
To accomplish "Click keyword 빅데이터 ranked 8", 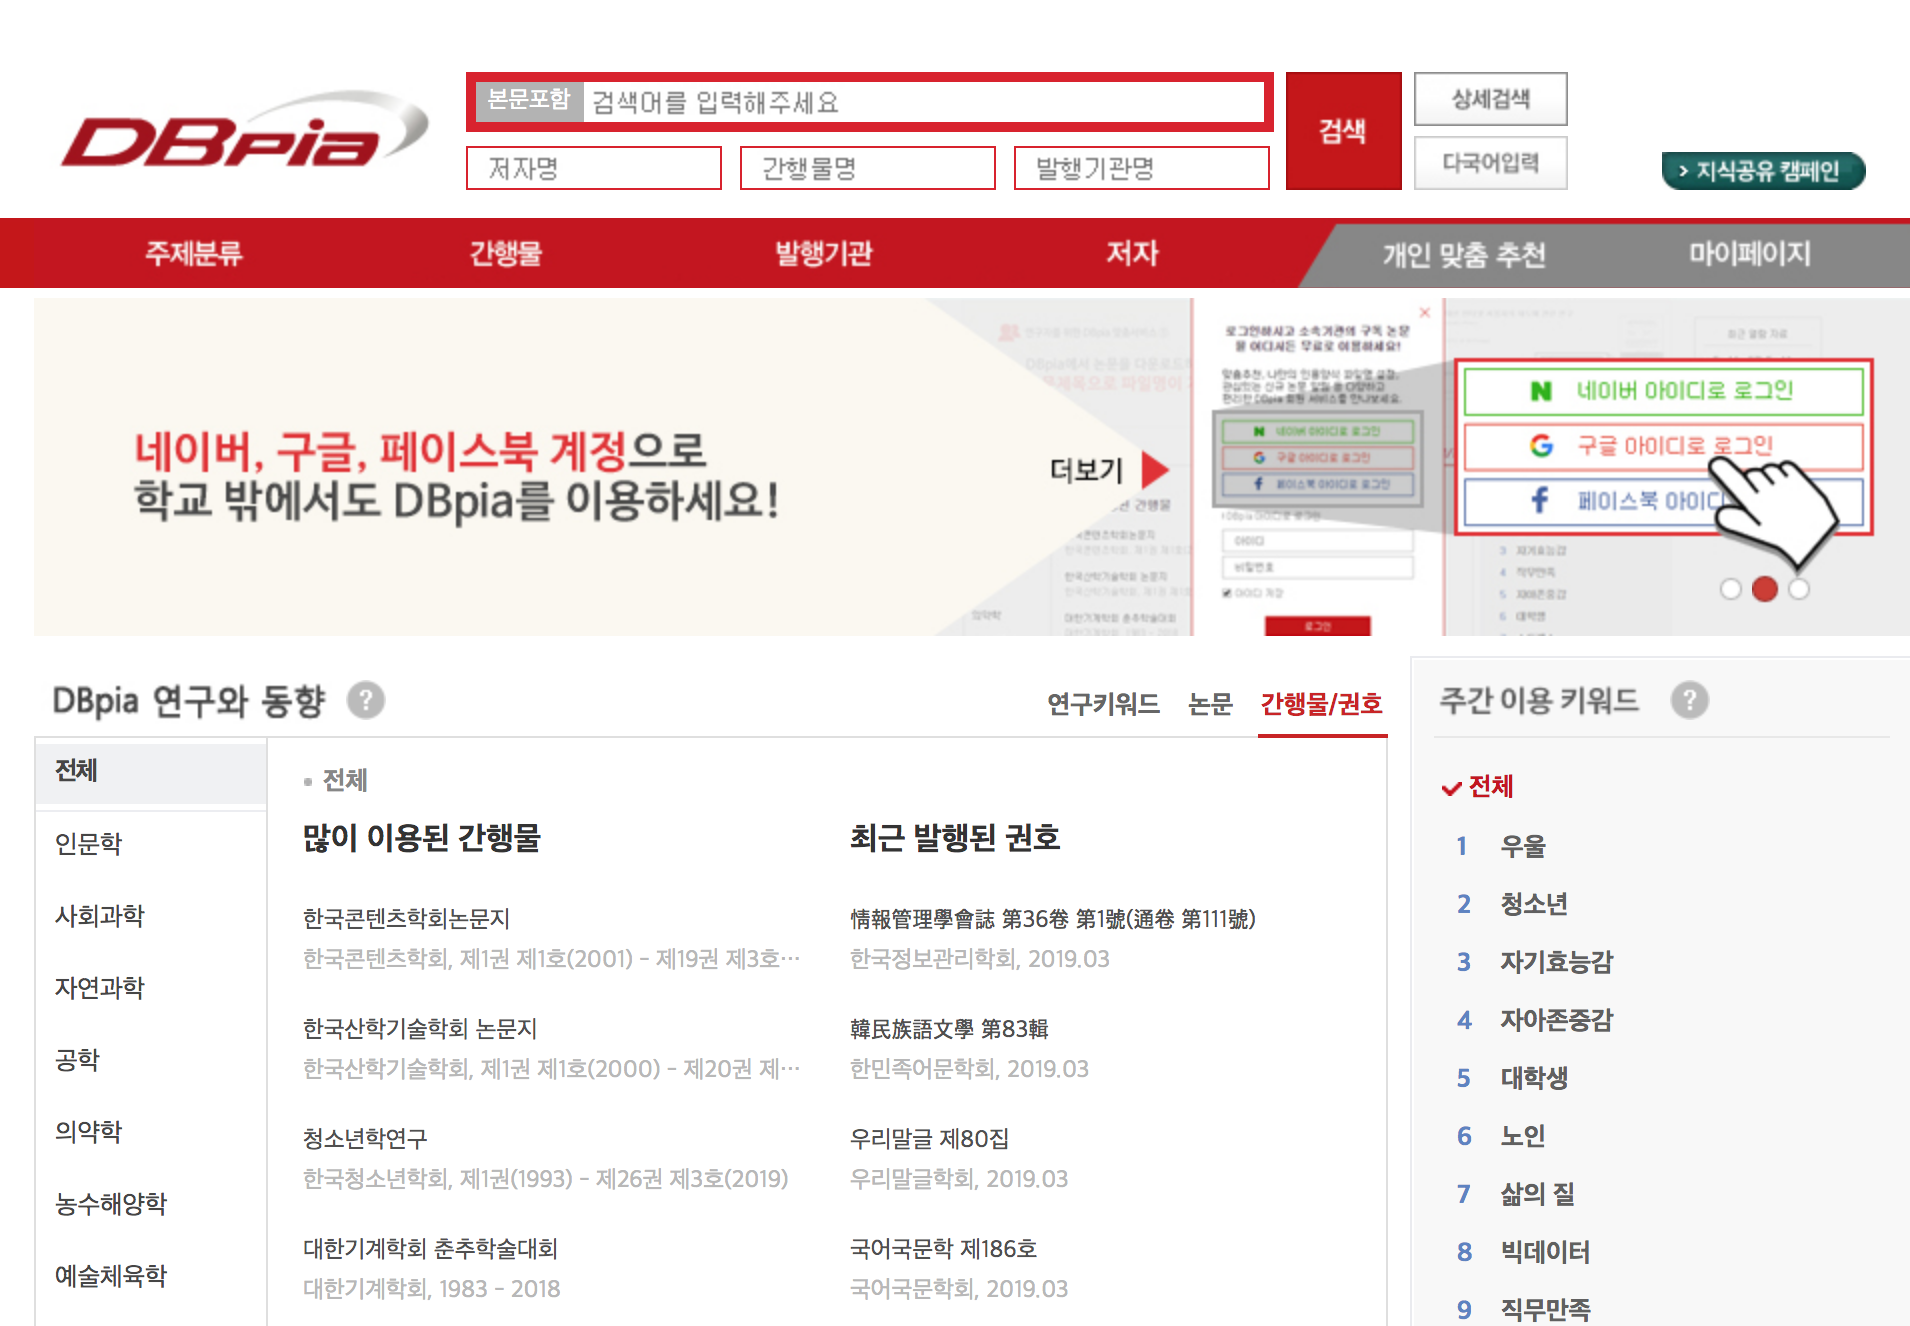I will click(1545, 1253).
